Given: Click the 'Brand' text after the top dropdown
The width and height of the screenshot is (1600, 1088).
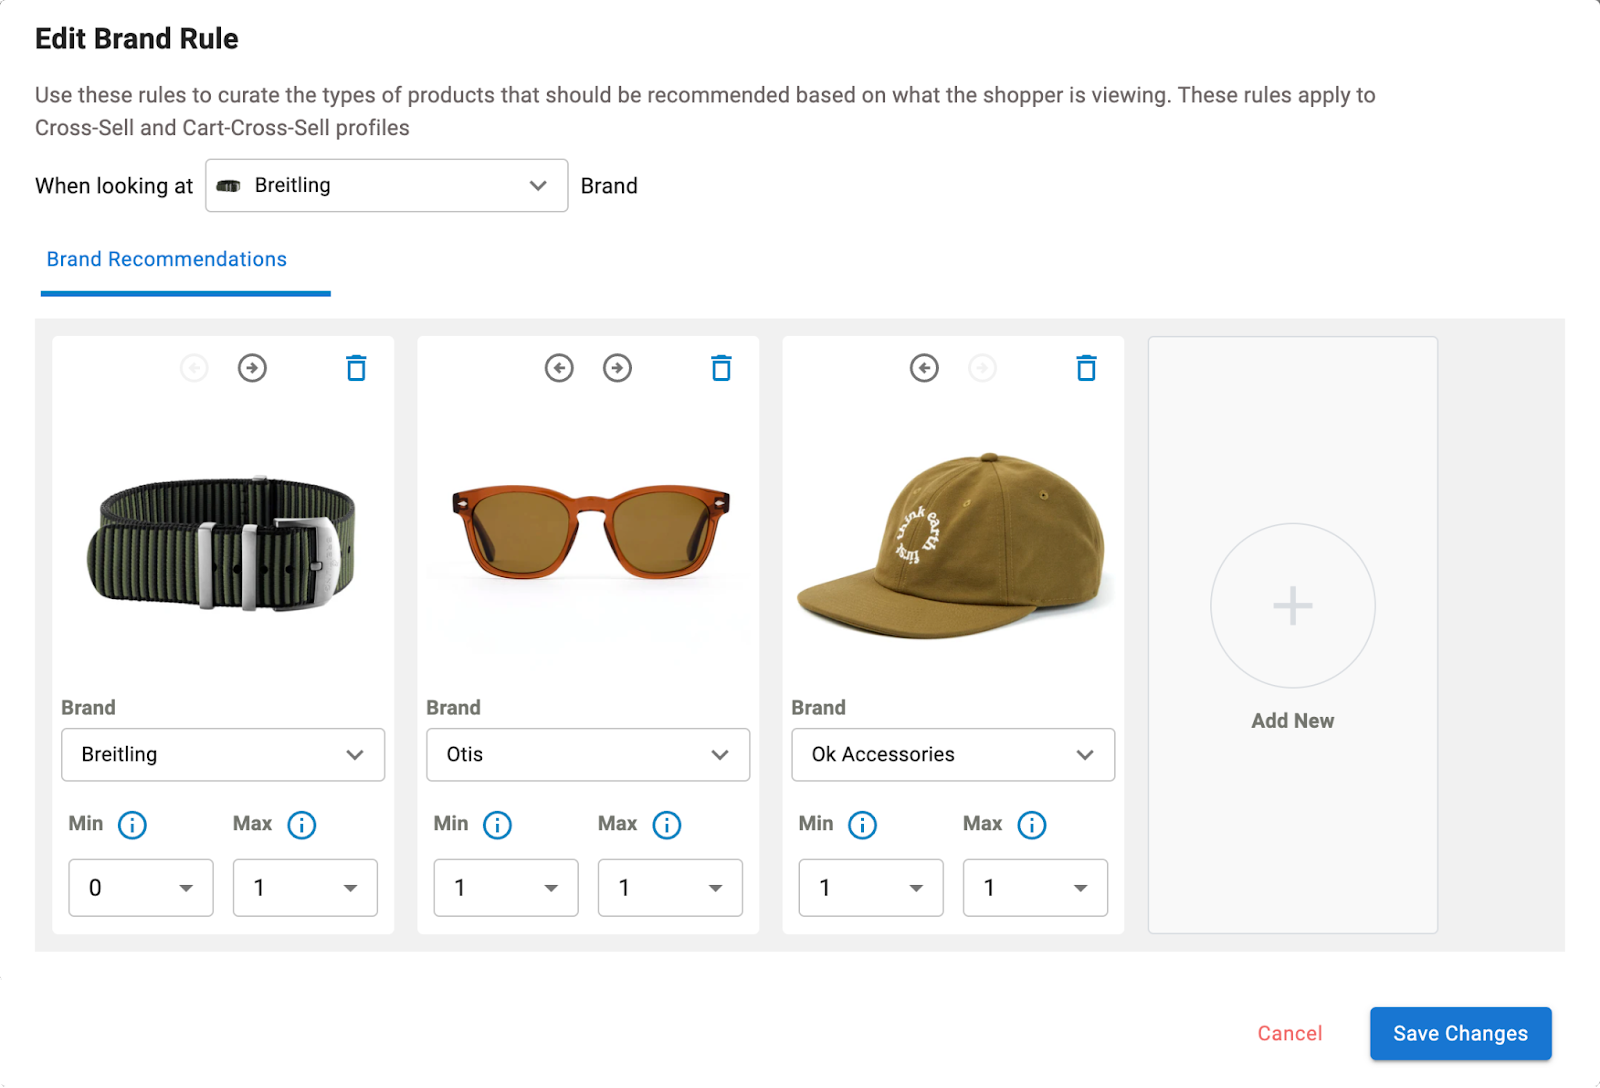Looking at the screenshot, I should (609, 186).
